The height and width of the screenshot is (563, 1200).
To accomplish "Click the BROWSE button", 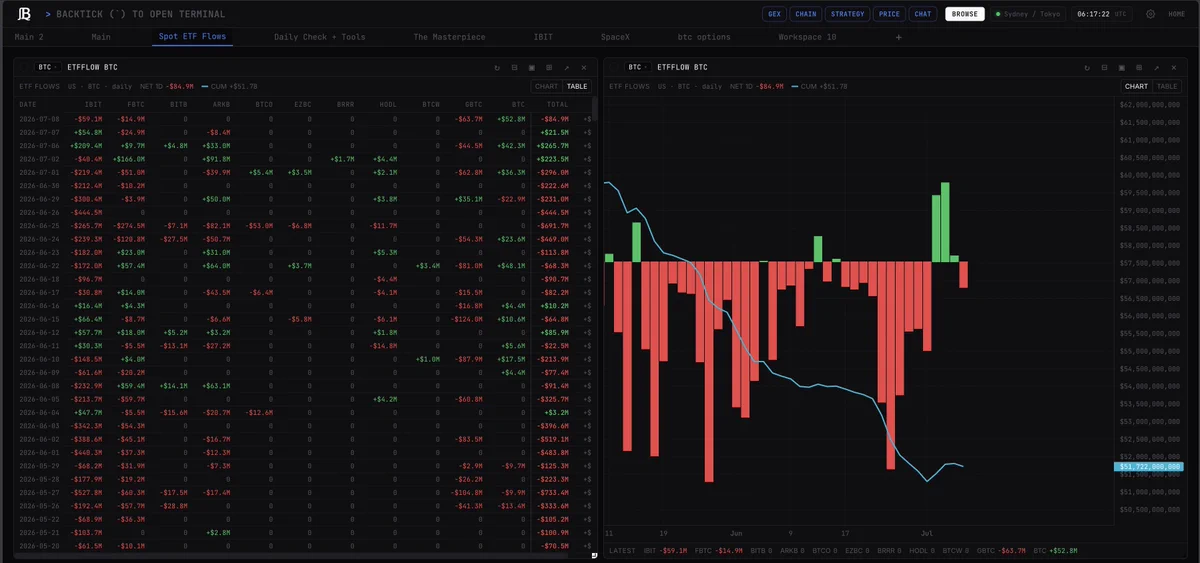I will (x=965, y=14).
